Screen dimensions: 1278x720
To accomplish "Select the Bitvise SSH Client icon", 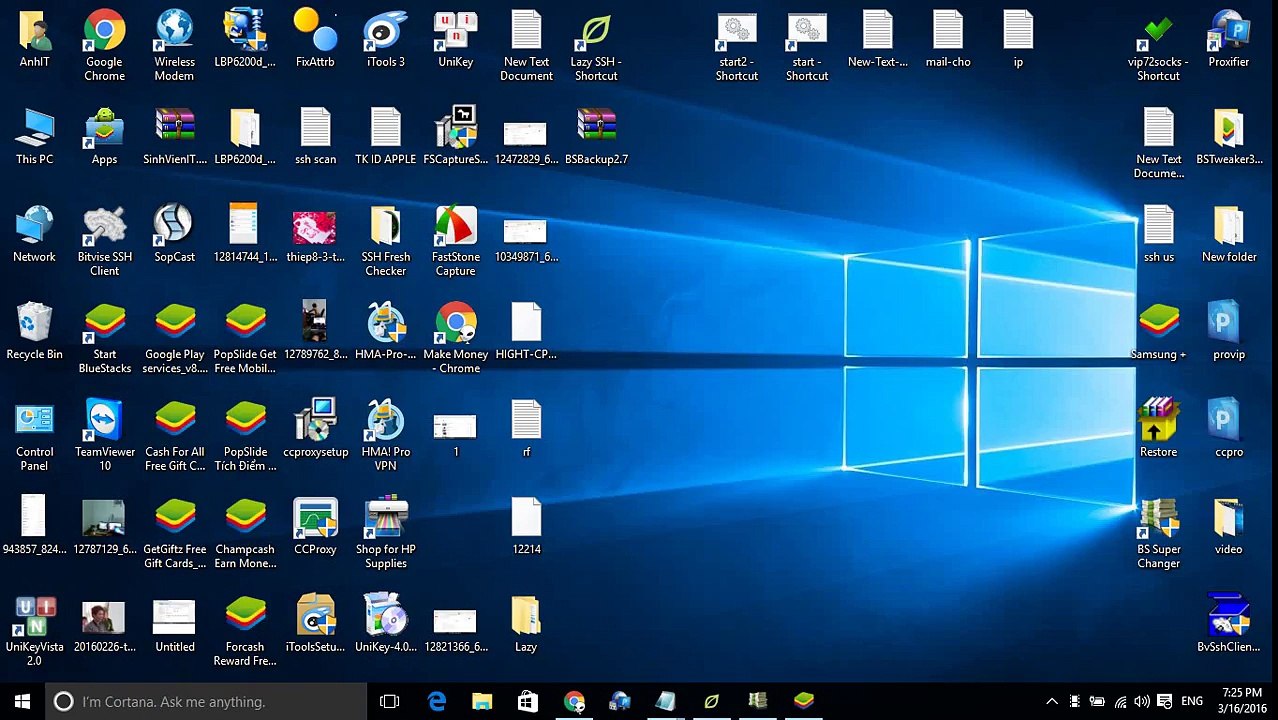I will (x=104, y=241).
